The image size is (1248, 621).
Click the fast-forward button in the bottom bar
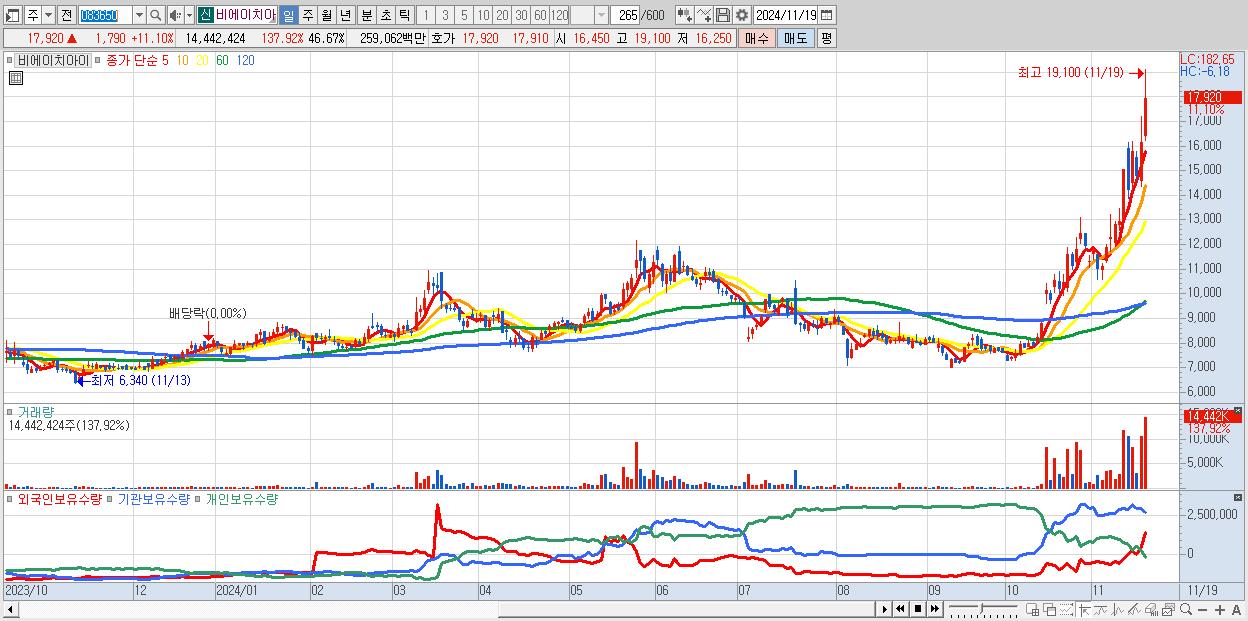click(934, 609)
